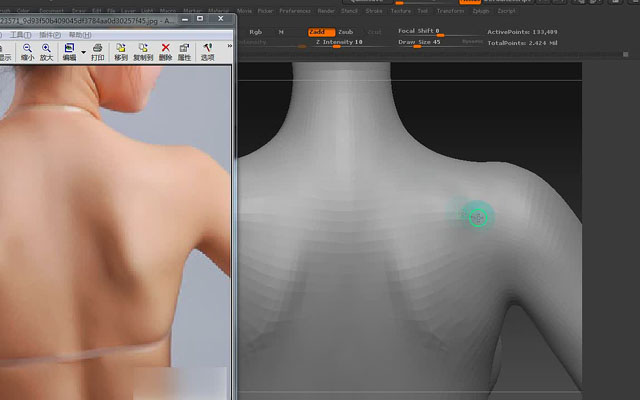Open the ZBrush Picker menu
Viewport: 640px width, 400px height.
coord(265,11)
